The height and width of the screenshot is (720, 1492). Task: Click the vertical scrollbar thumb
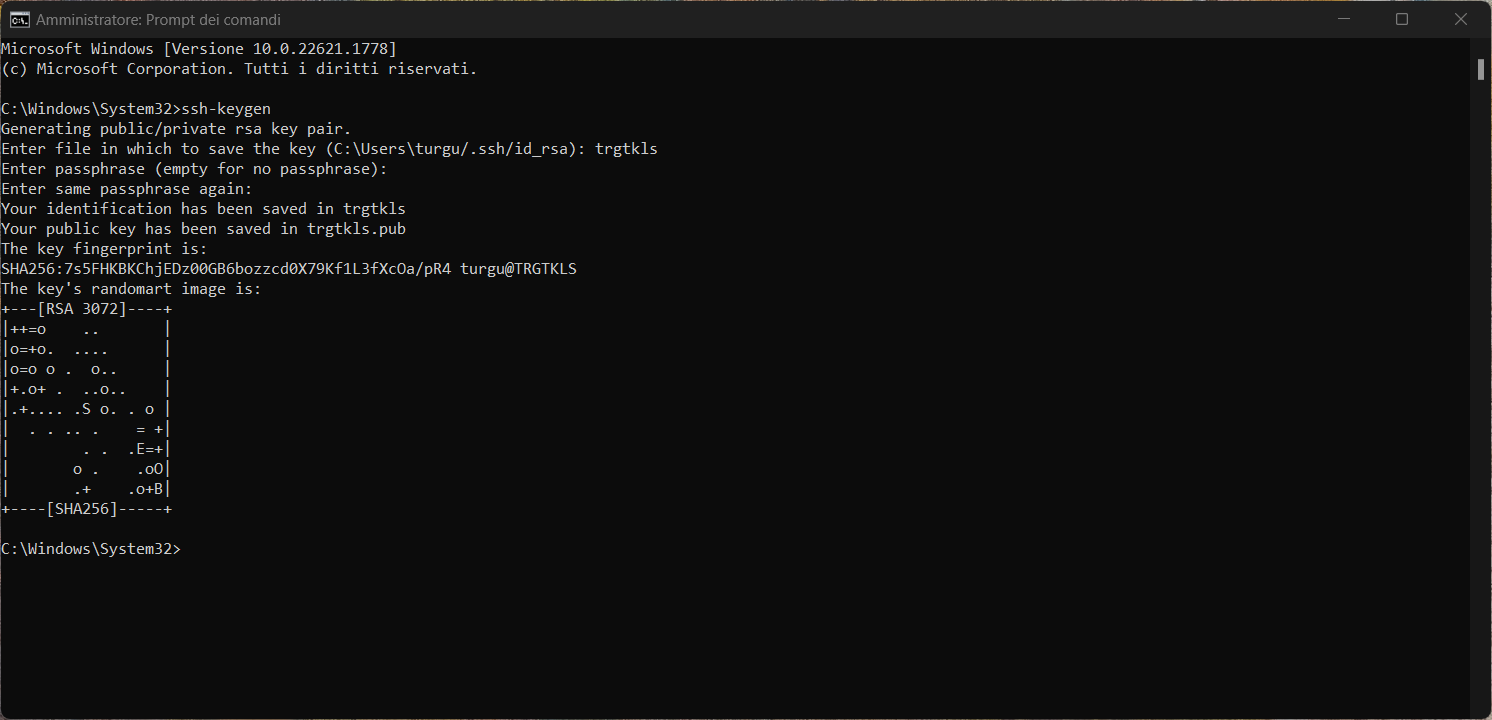tap(1480, 69)
